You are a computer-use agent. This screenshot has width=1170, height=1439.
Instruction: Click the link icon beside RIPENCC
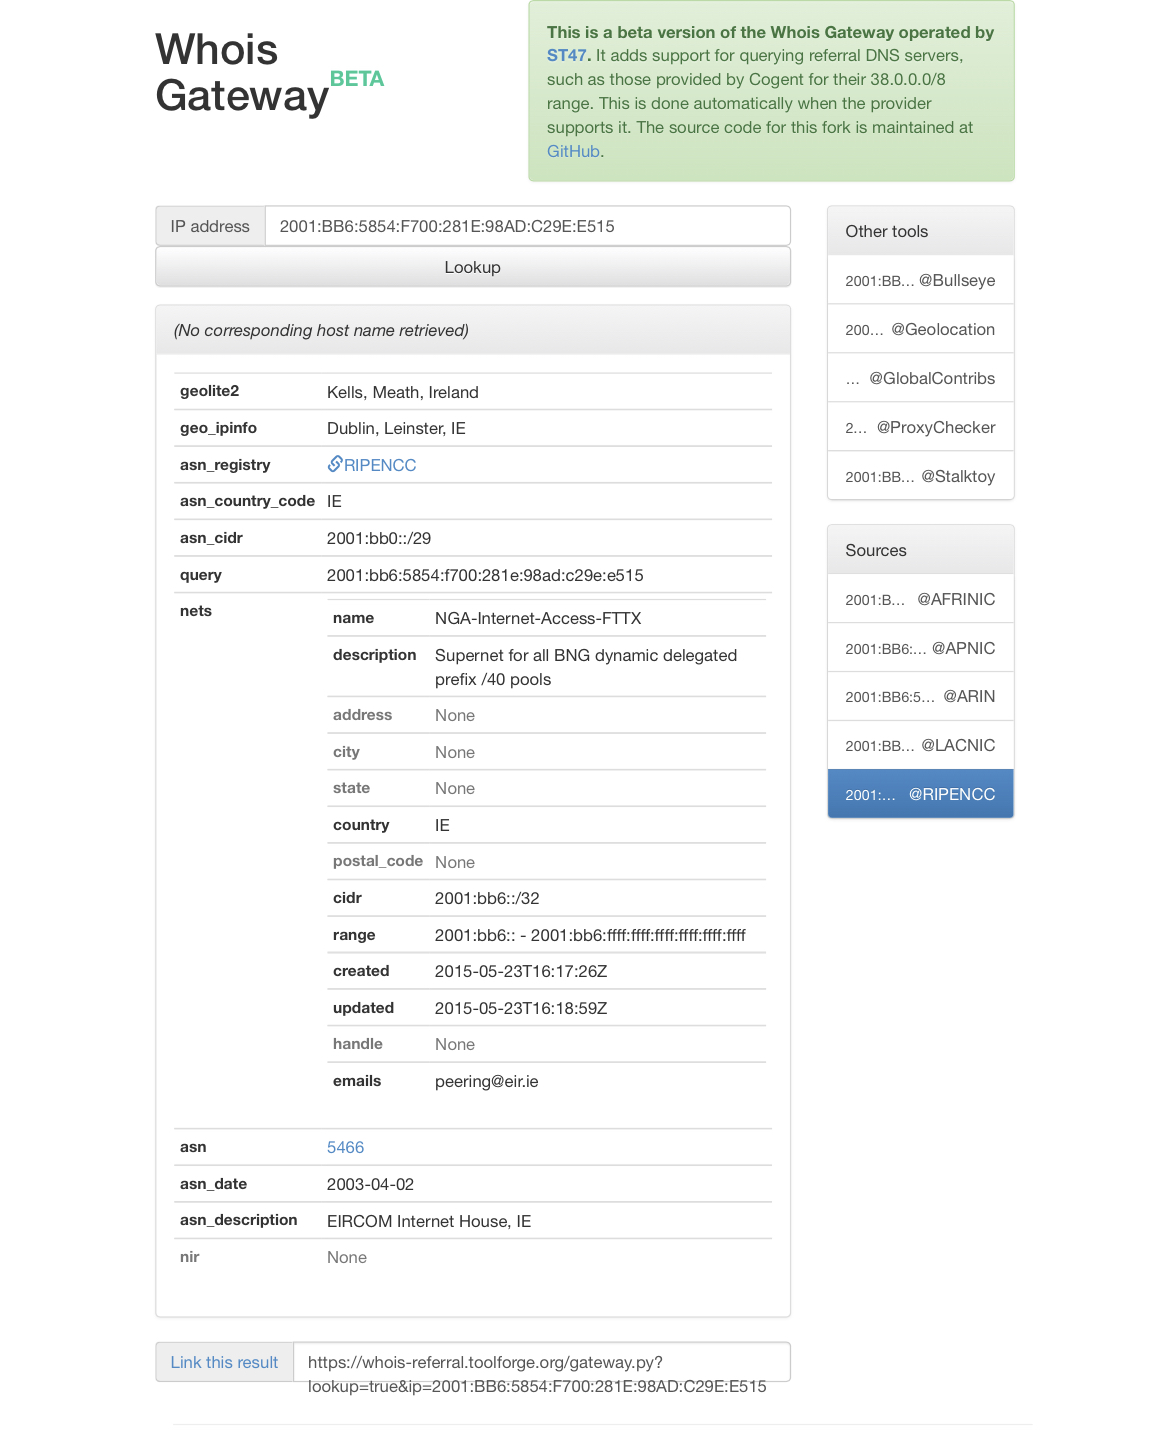(335, 464)
